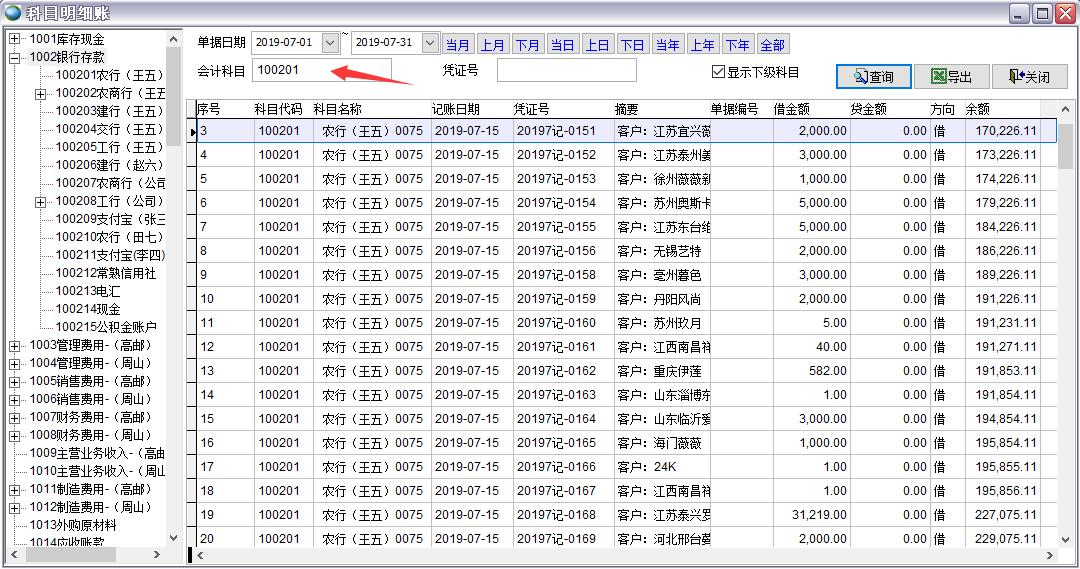
Task: Click the 查询 search button
Action: (873, 77)
